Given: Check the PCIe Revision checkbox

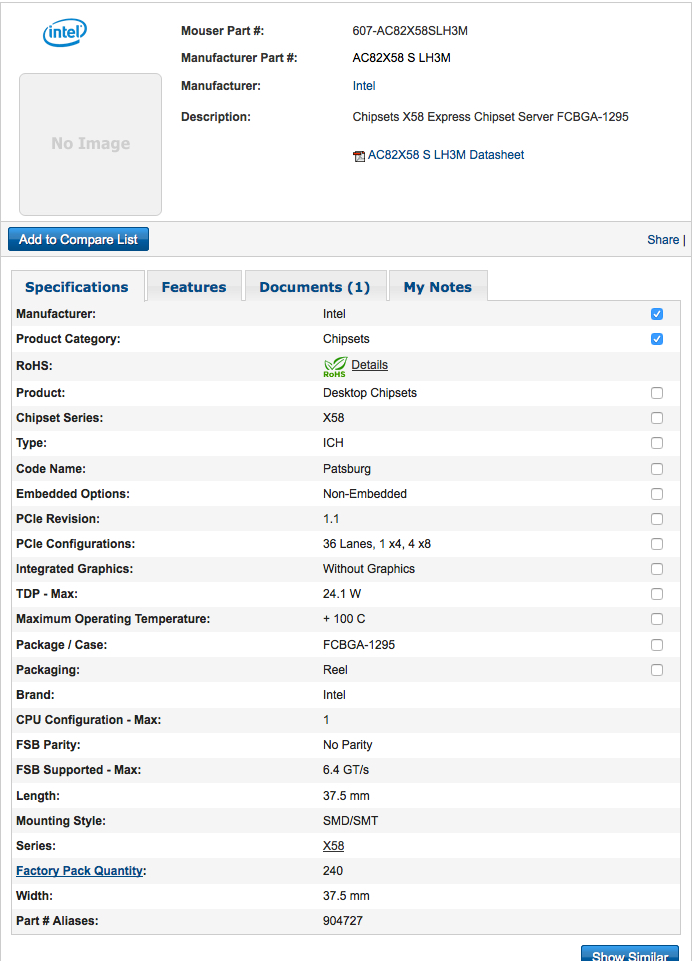Looking at the screenshot, I should tap(657, 519).
